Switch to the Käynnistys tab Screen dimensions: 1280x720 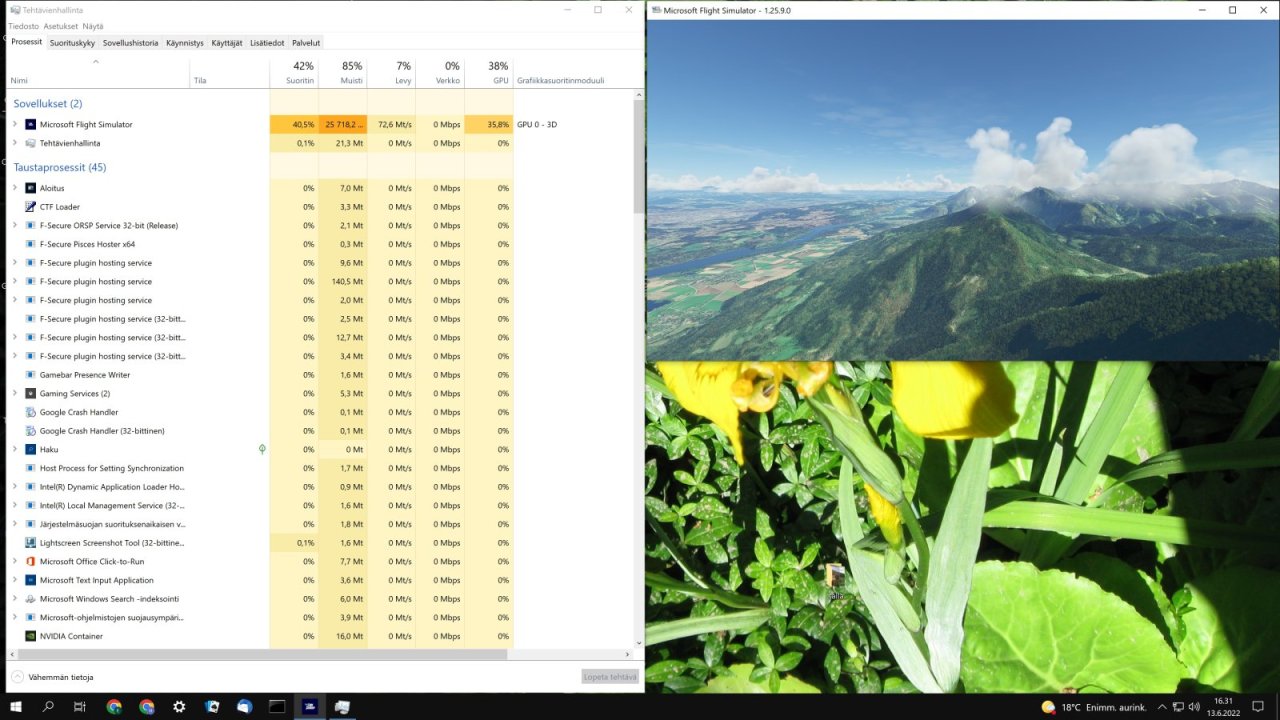[x=185, y=43]
